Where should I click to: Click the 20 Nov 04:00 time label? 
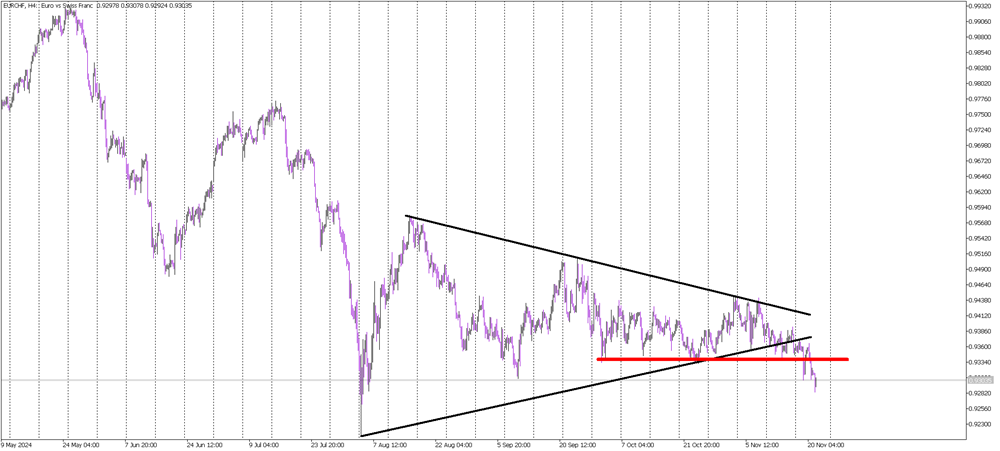(x=827, y=445)
